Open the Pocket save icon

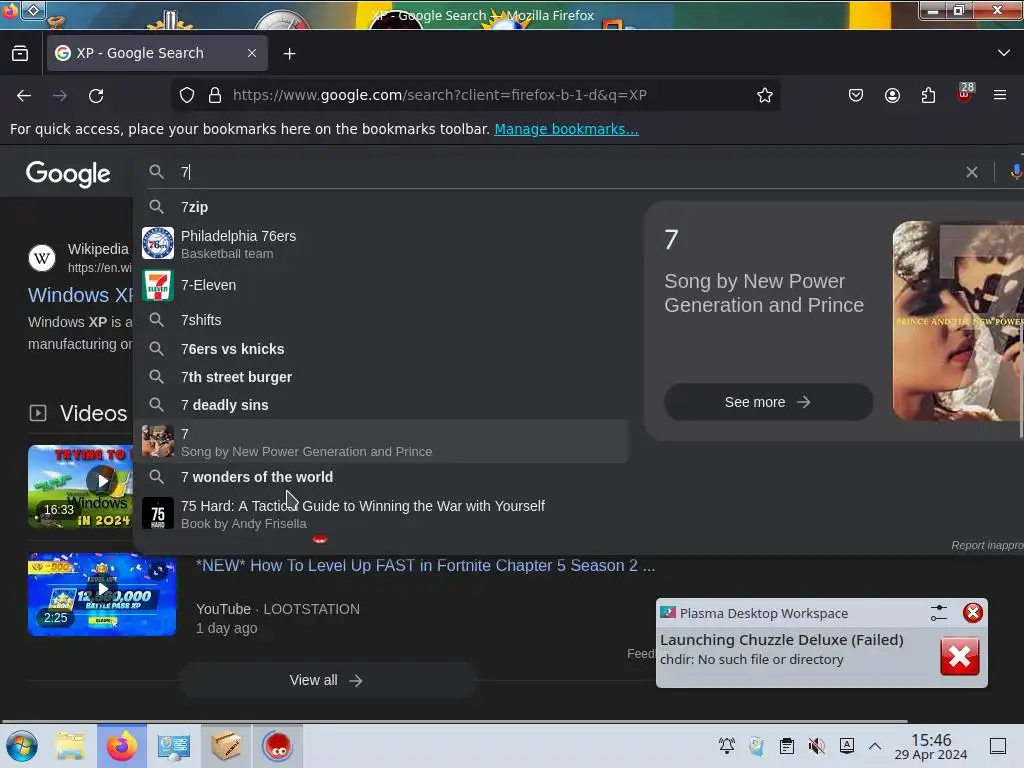(x=856, y=95)
